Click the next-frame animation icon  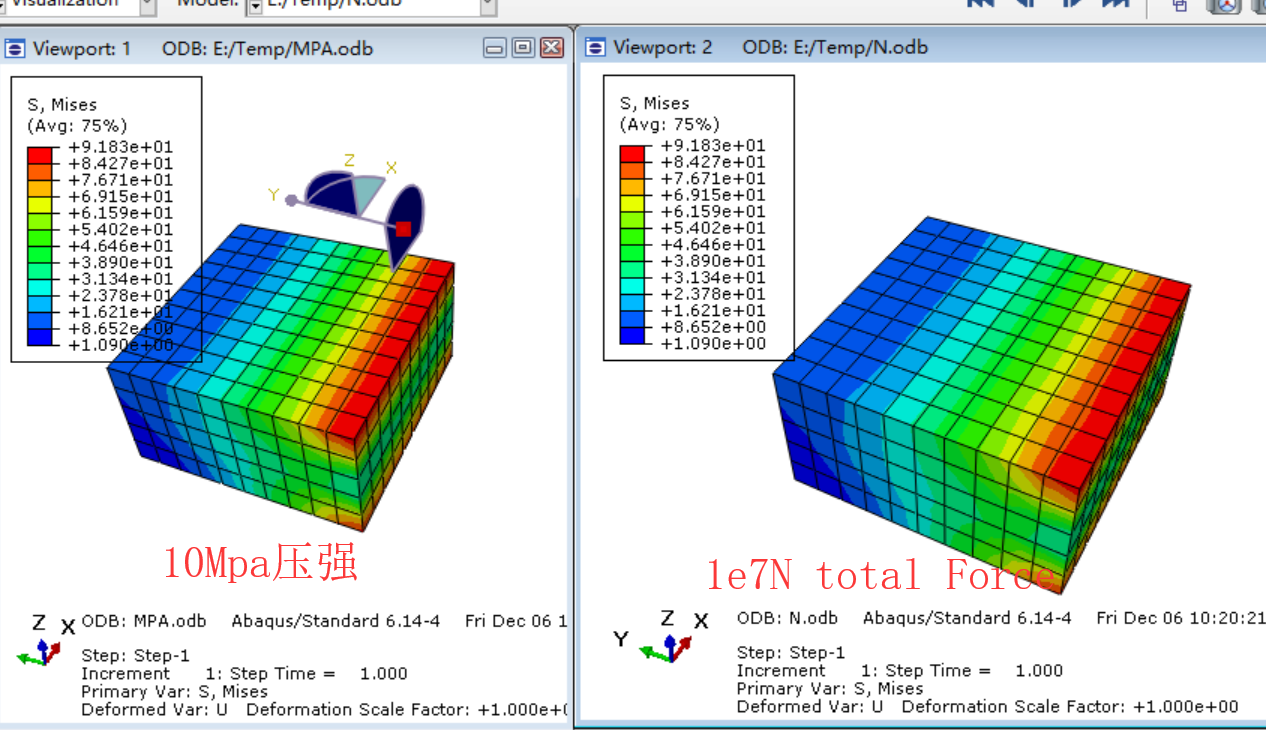(x=1070, y=5)
